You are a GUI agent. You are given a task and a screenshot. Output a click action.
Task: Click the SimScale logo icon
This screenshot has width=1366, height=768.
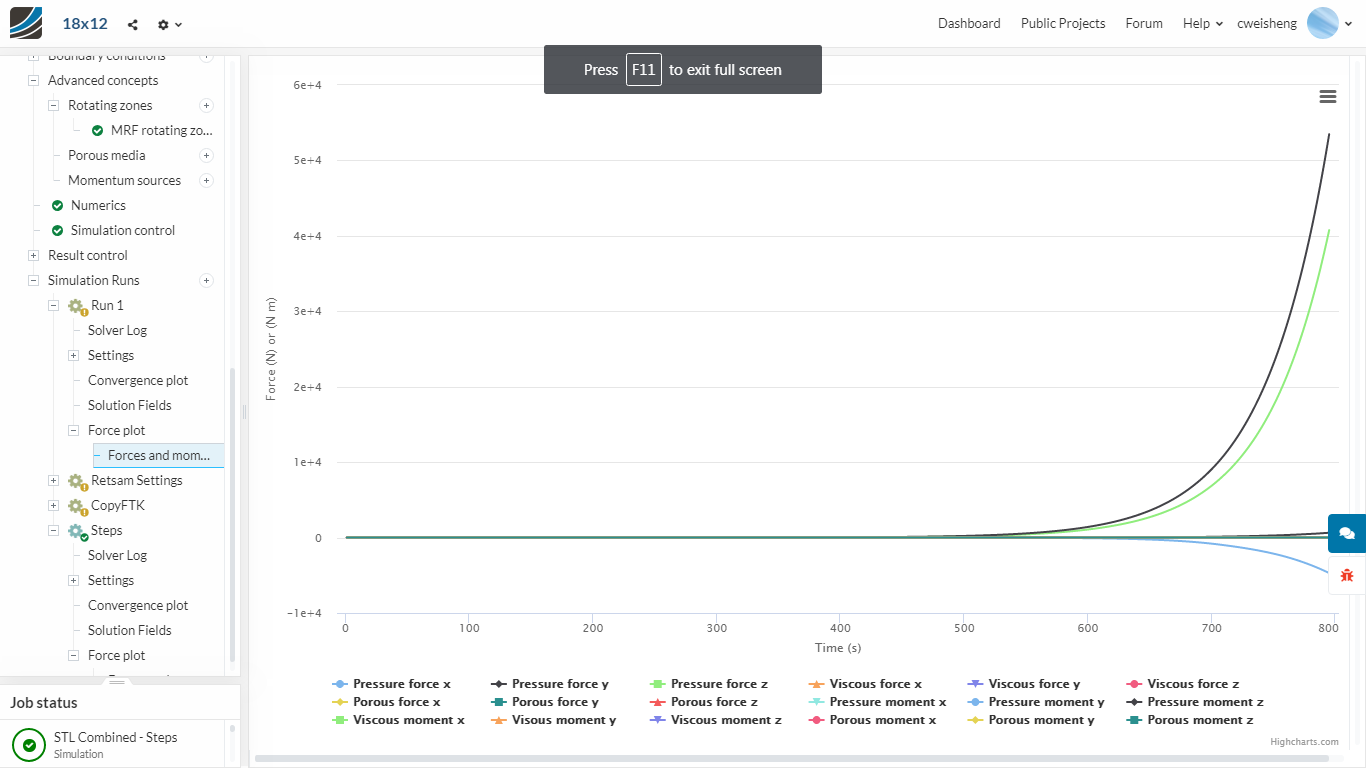click(x=26, y=22)
